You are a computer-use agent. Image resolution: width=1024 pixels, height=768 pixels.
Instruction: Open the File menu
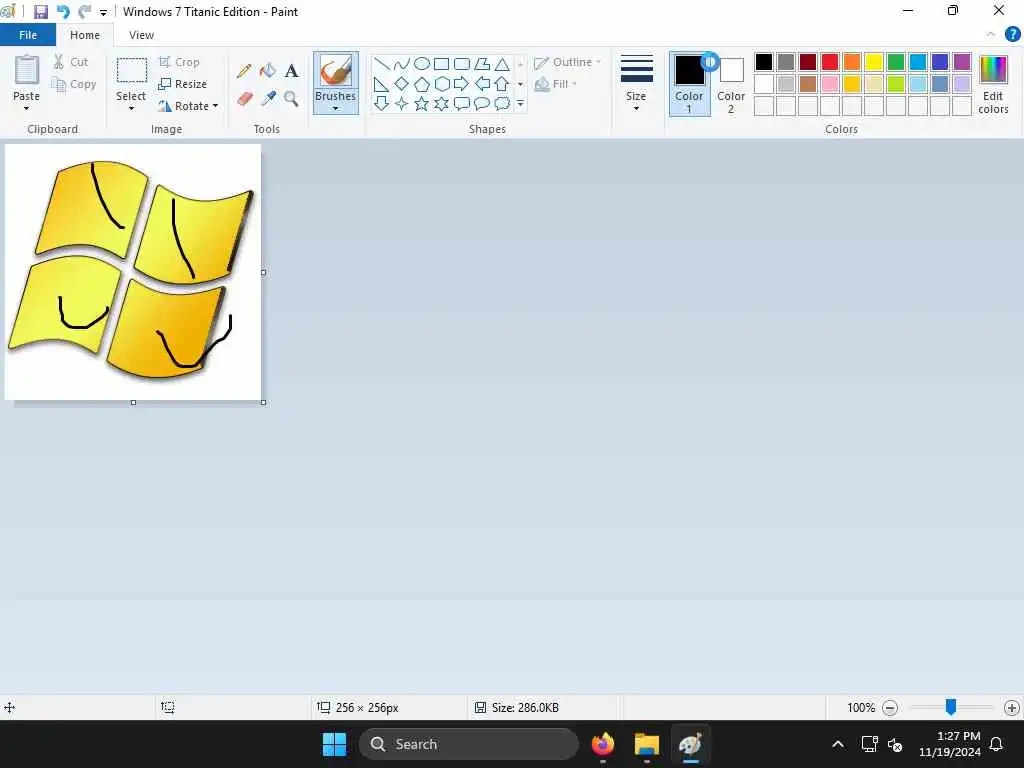click(x=28, y=35)
